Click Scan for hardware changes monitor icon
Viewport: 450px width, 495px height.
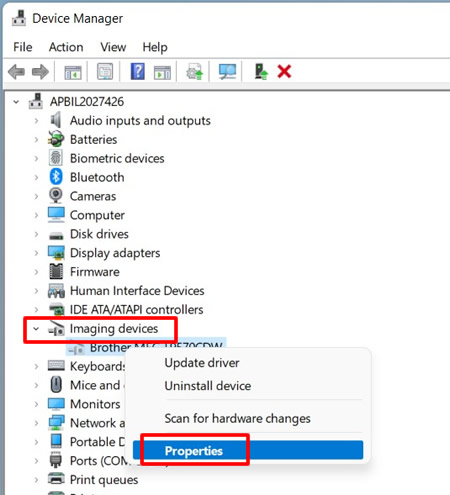tap(227, 71)
